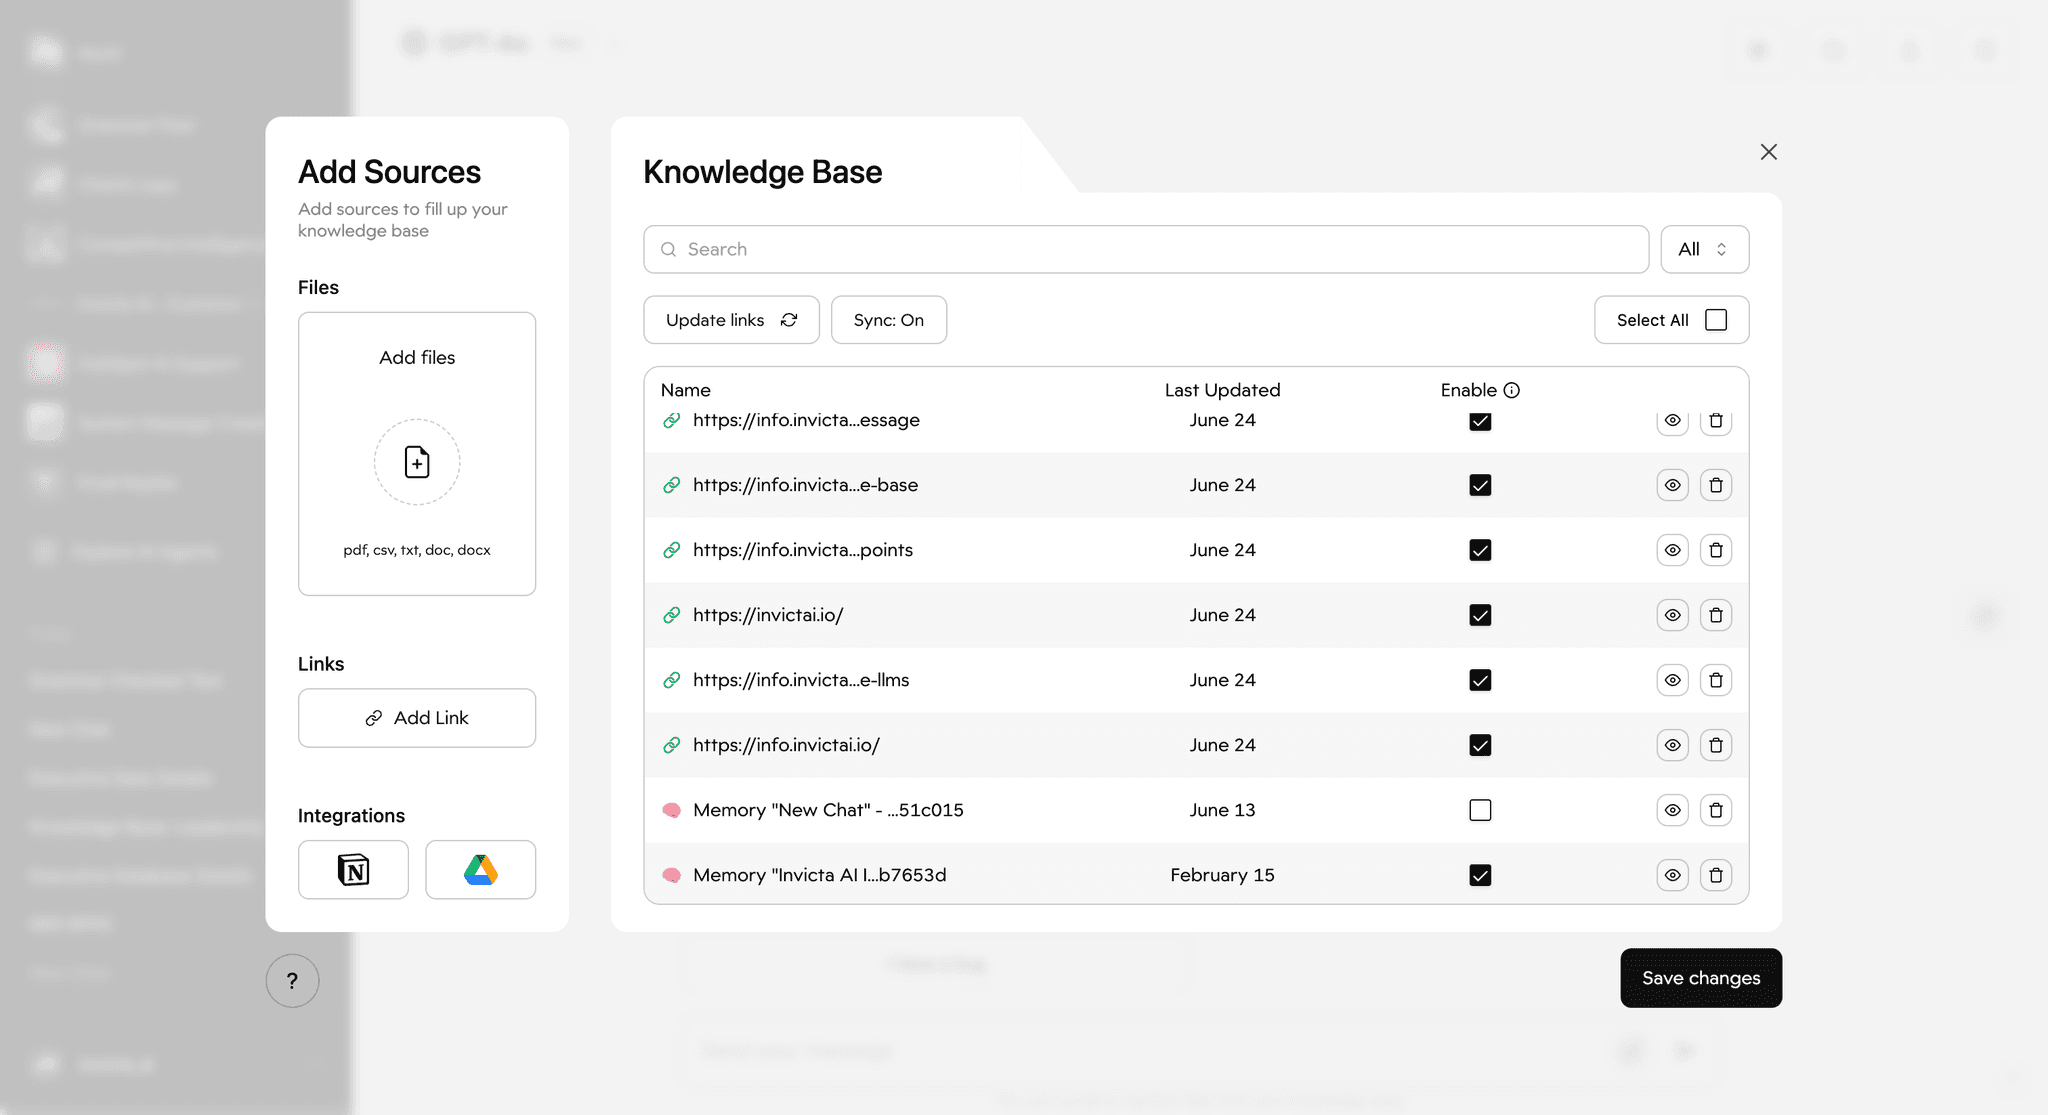Image resolution: width=2048 pixels, height=1115 pixels.
Task: View Memory "Invicta AI" entry details
Action: [x=1672, y=875]
